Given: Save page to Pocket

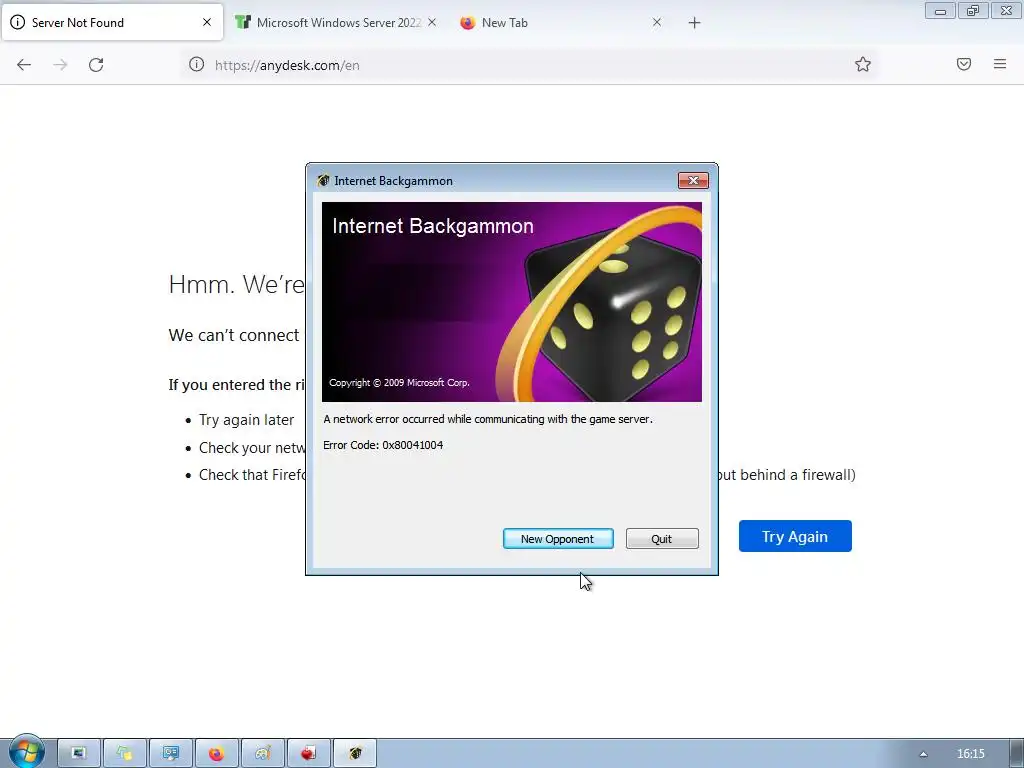Looking at the screenshot, I should tap(964, 64).
